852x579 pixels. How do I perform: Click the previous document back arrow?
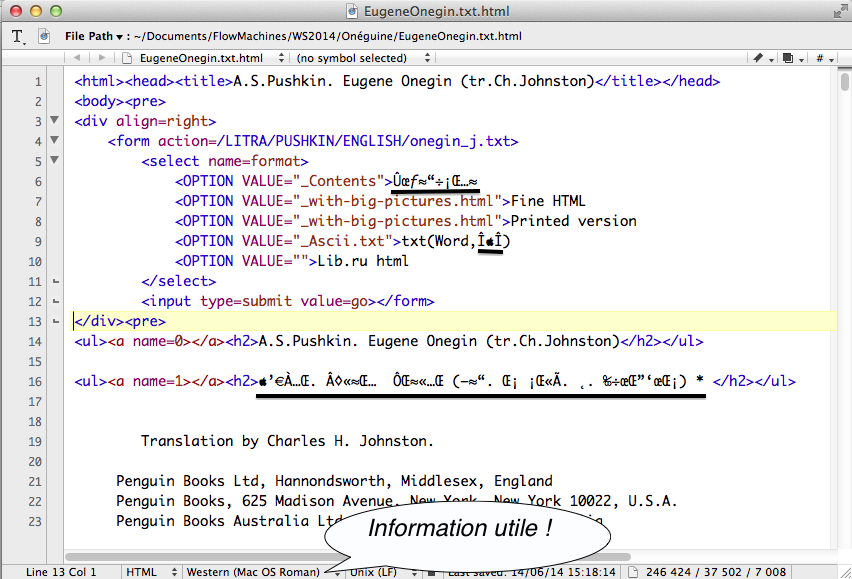click(79, 59)
